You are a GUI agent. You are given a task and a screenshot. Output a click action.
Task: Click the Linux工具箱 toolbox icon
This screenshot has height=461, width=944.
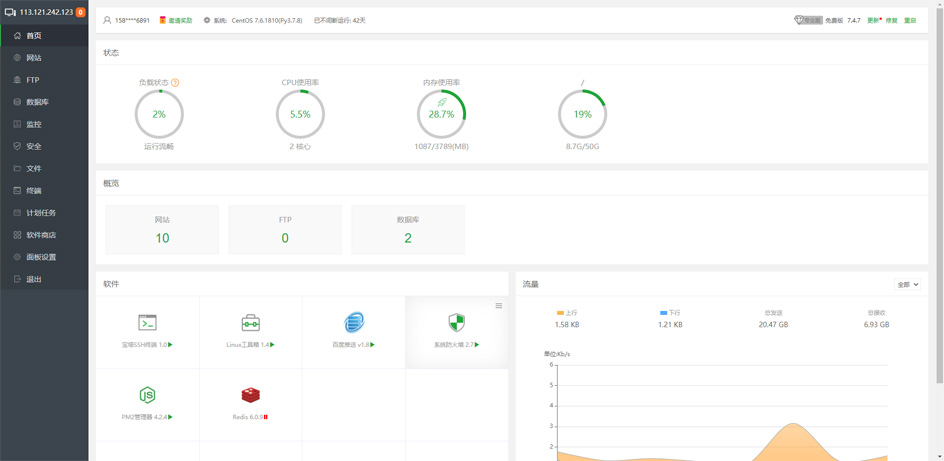click(250, 323)
